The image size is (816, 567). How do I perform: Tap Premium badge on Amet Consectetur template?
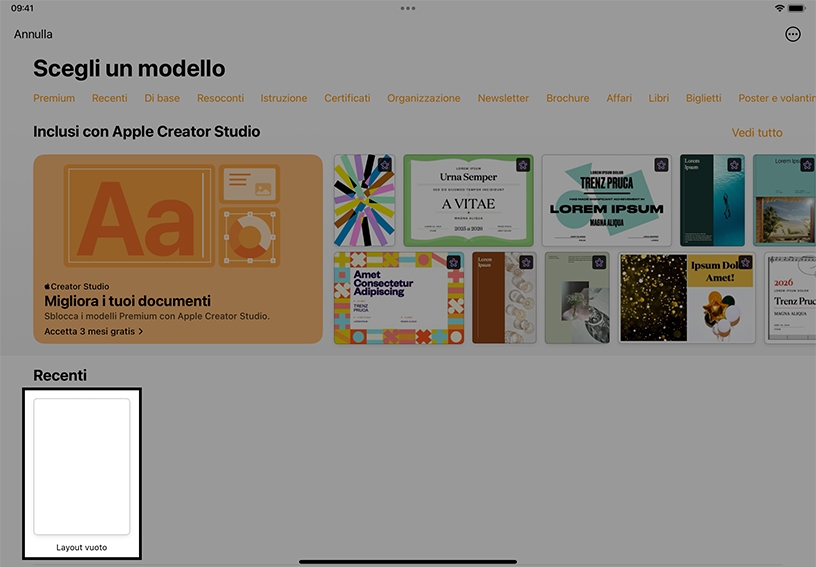click(x=453, y=263)
